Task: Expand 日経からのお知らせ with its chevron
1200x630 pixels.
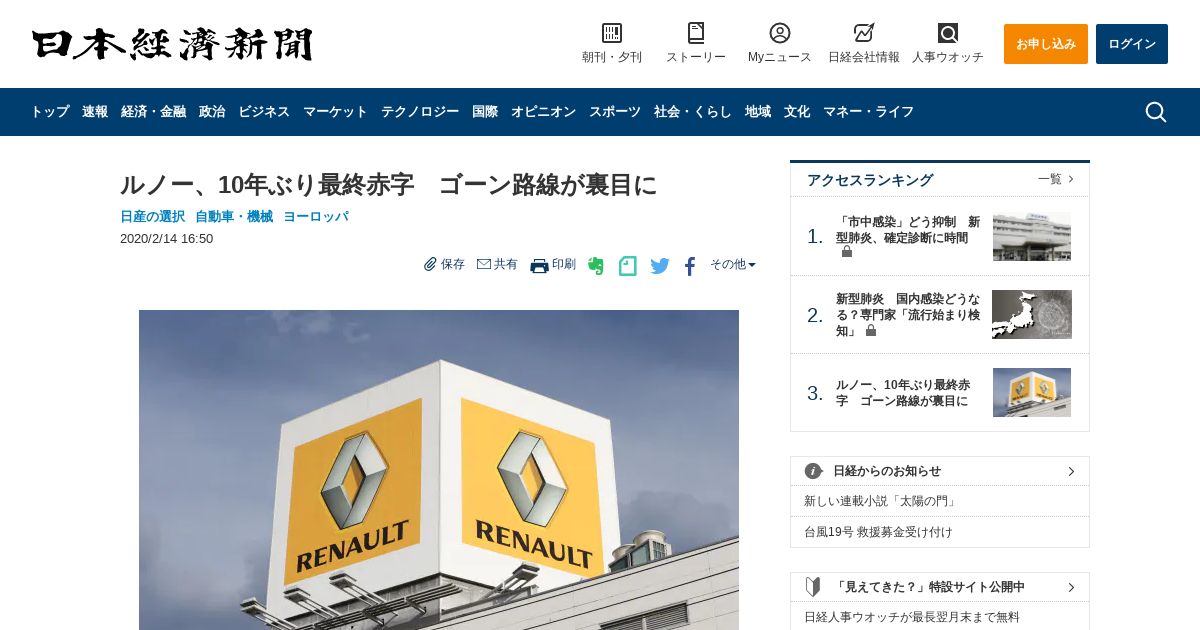Action: point(1071,471)
